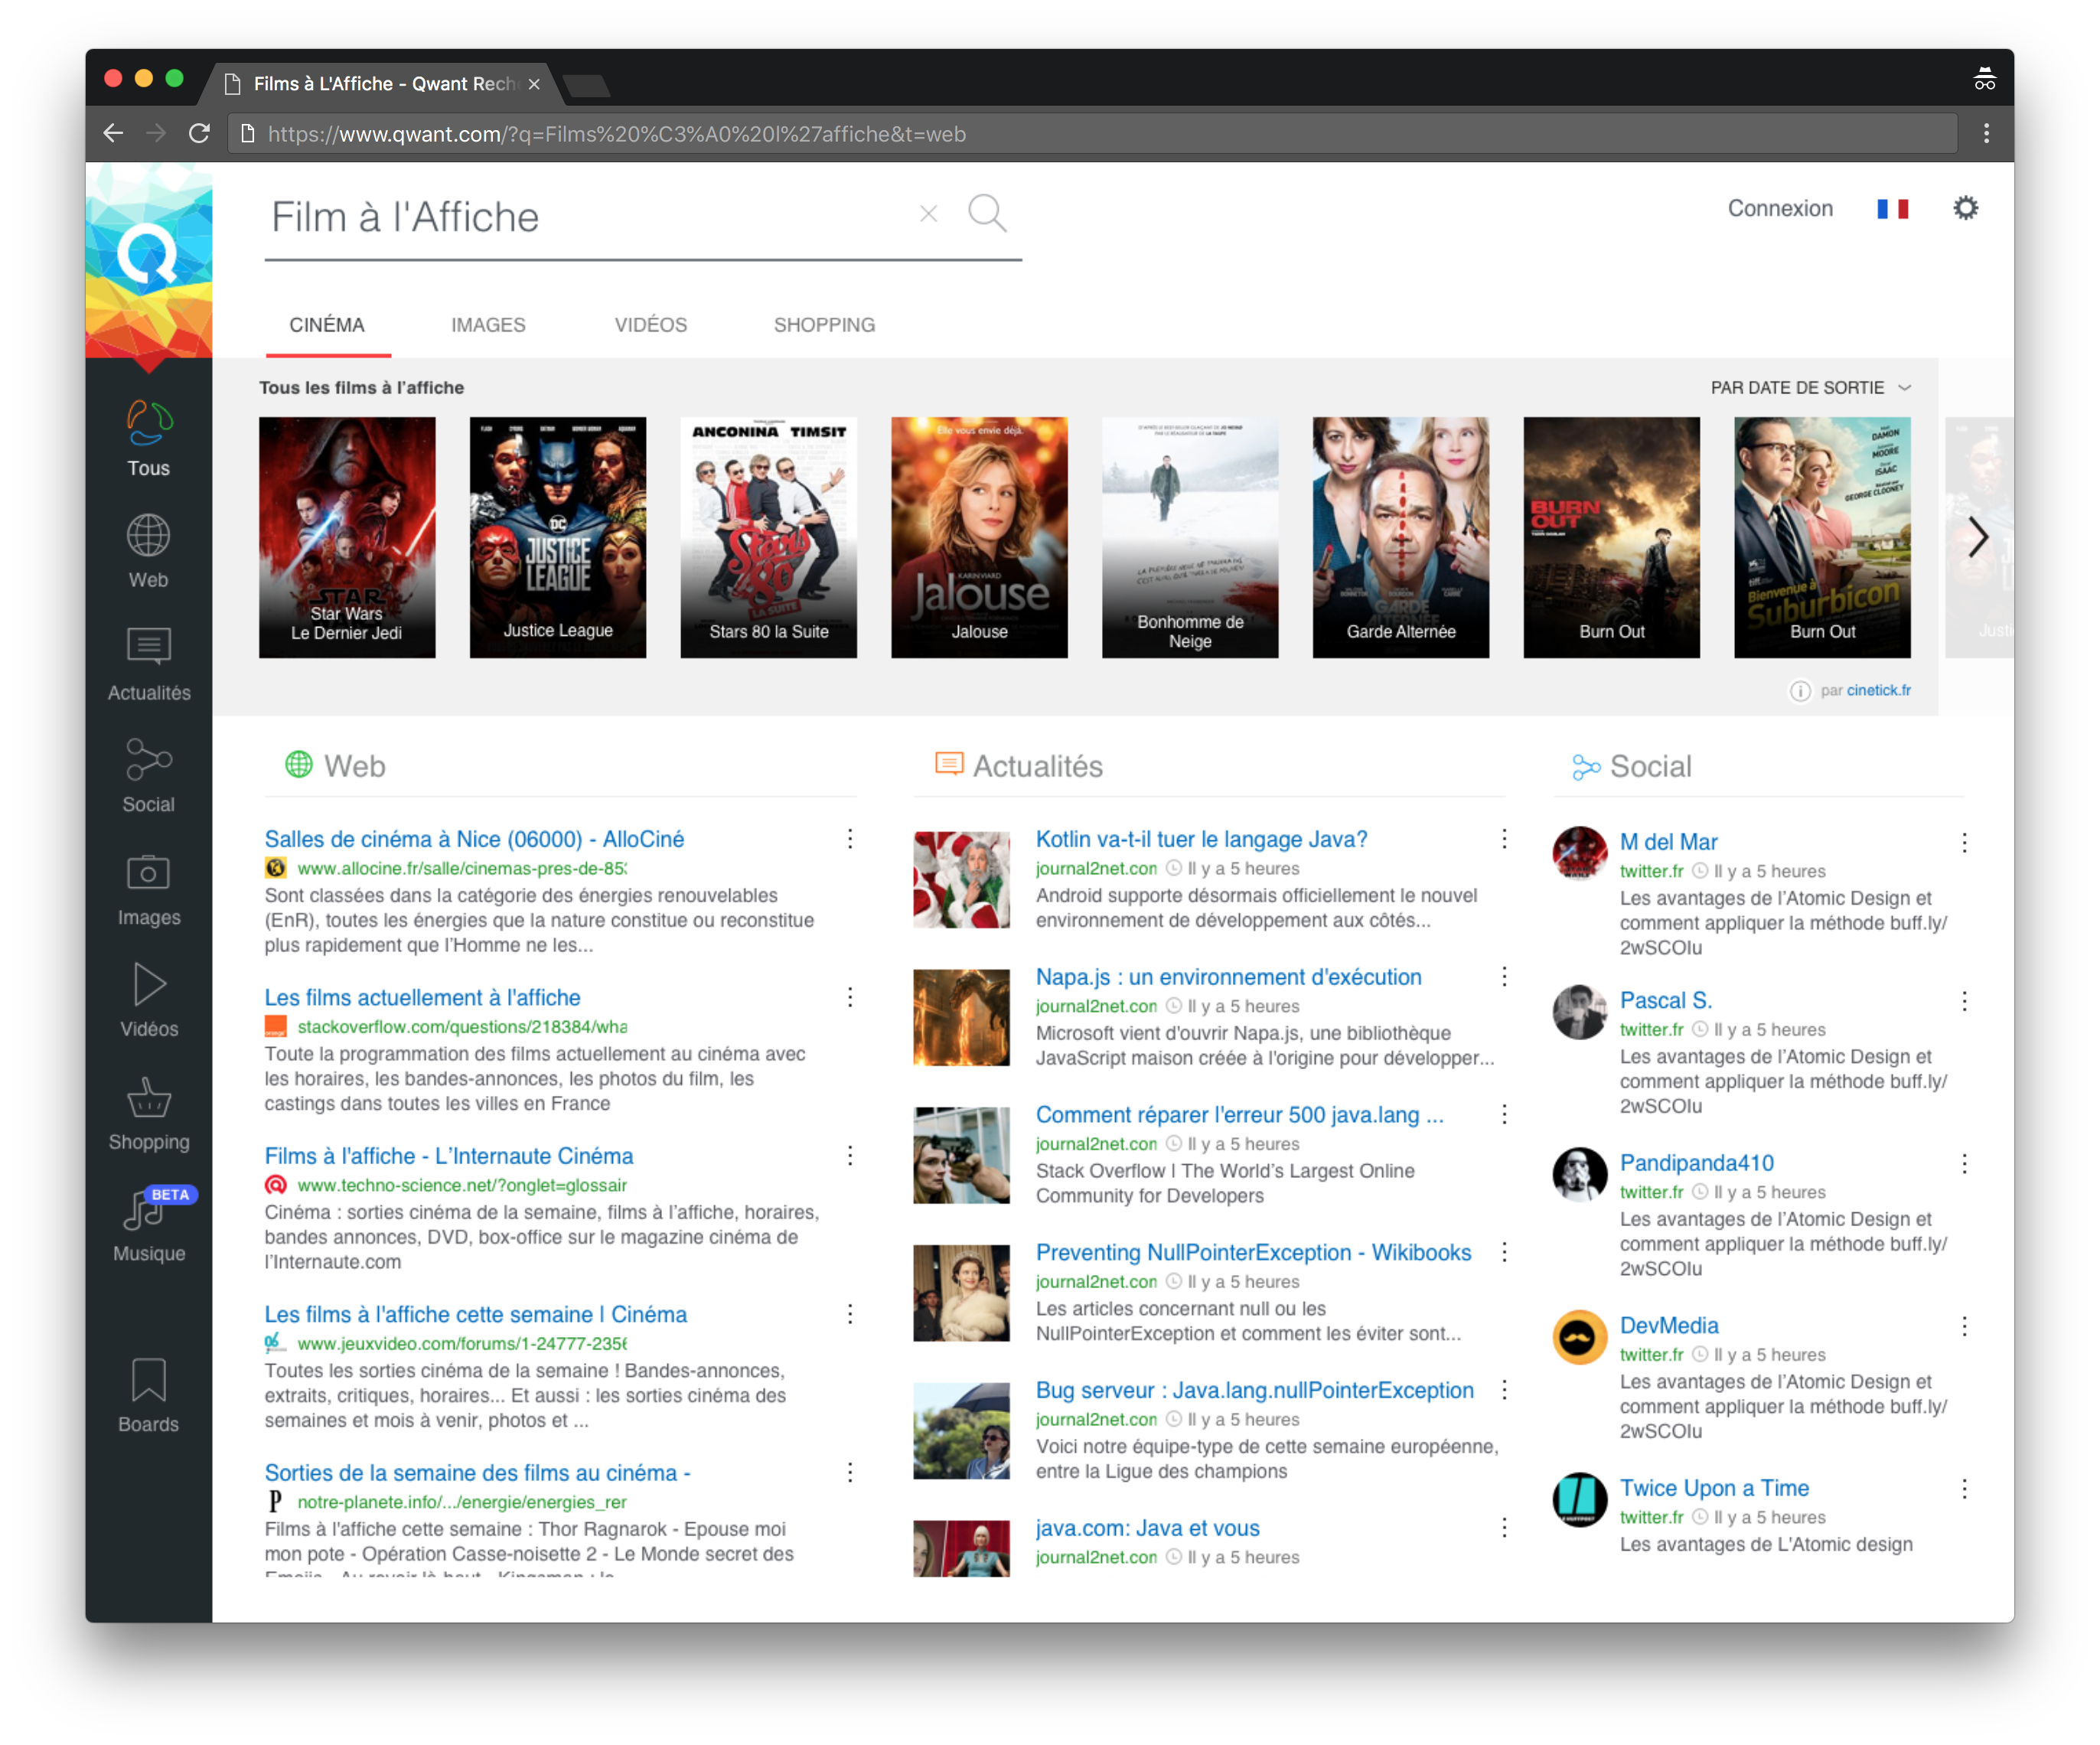The width and height of the screenshot is (2100, 1745).
Task: Click DevMedia avatar in Social column
Action: [1579, 1337]
